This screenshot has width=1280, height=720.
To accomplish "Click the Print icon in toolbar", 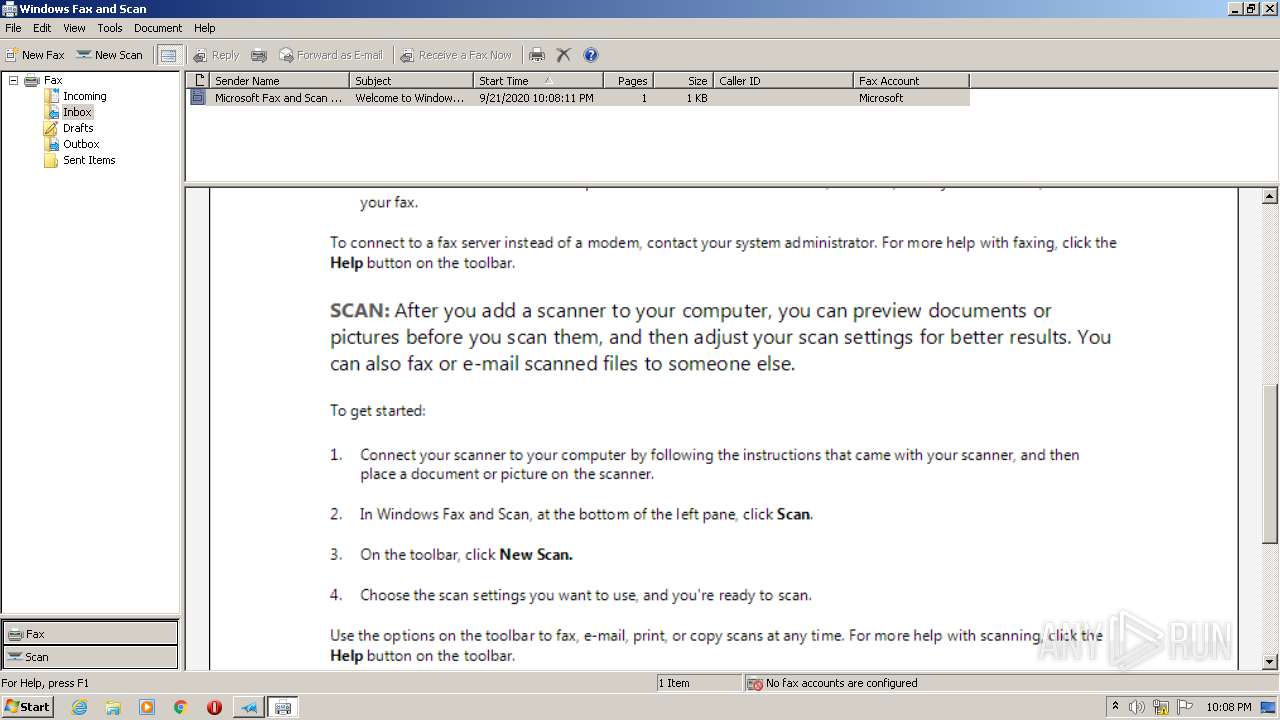I will [537, 55].
